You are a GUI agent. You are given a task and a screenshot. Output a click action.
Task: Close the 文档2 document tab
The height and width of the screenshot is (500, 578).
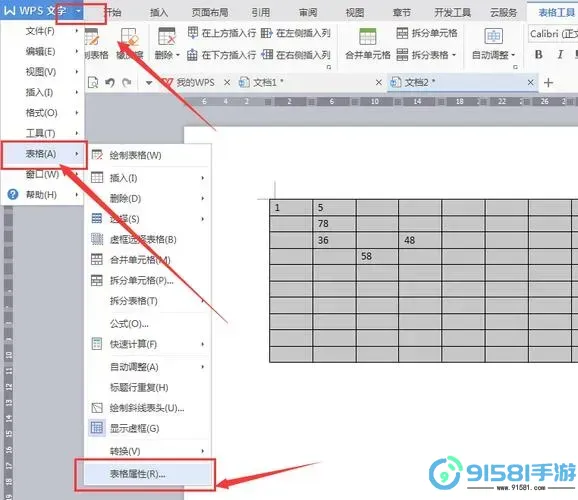[x=530, y=82]
